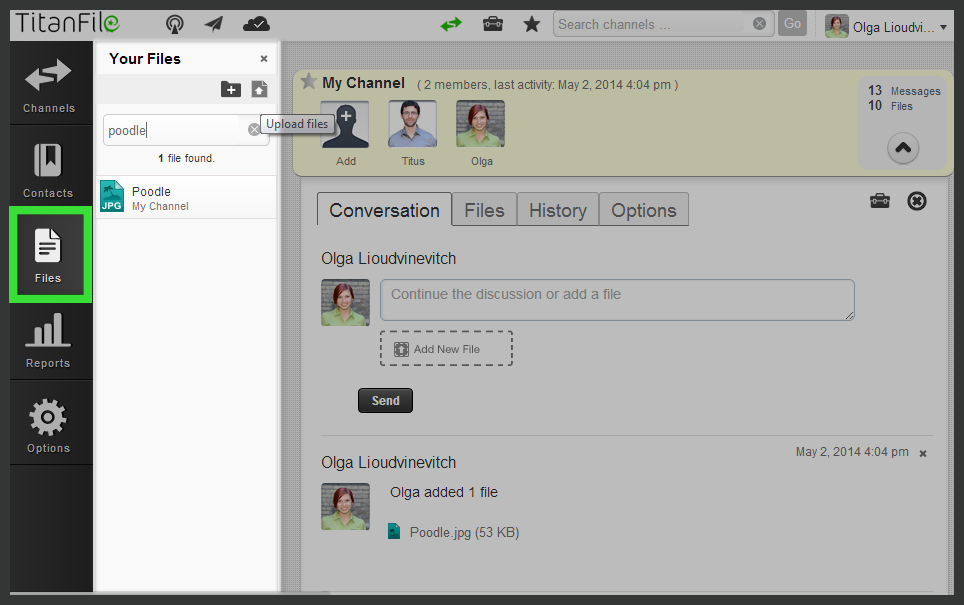Click the briefcase icon beside tabs
964x605 pixels.
point(880,201)
